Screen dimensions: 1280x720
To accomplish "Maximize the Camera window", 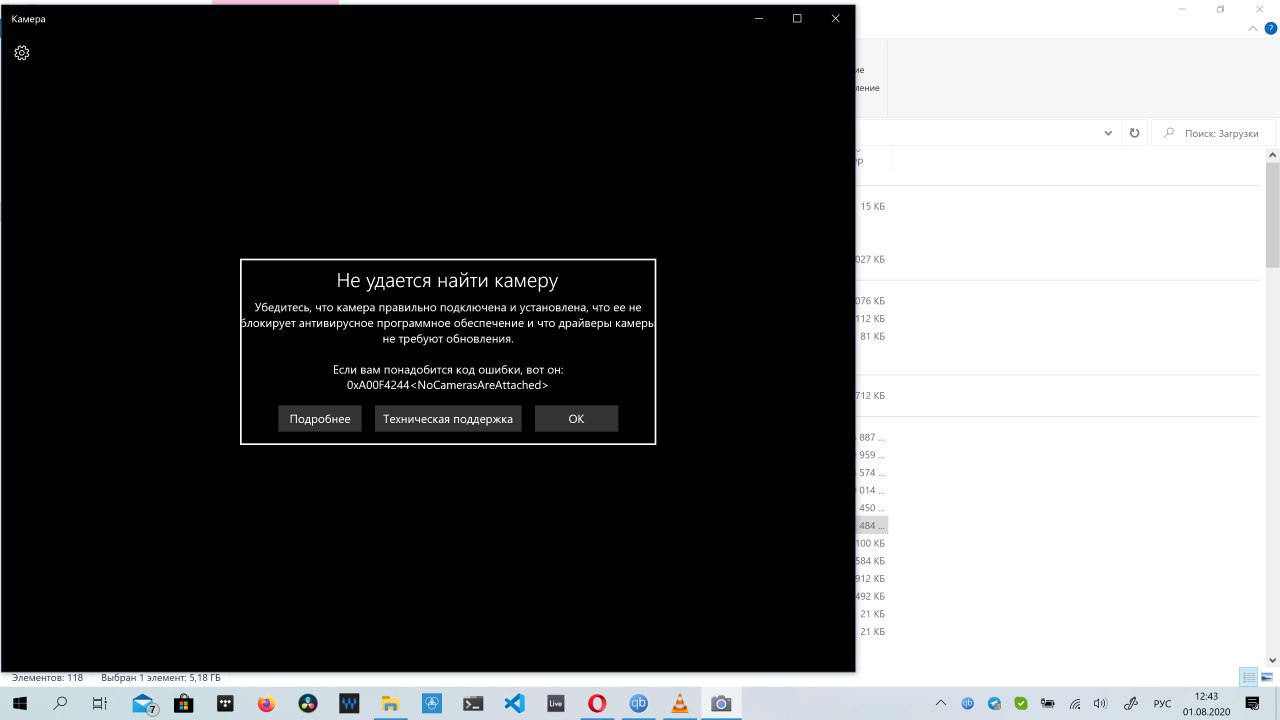I will click(x=797, y=18).
